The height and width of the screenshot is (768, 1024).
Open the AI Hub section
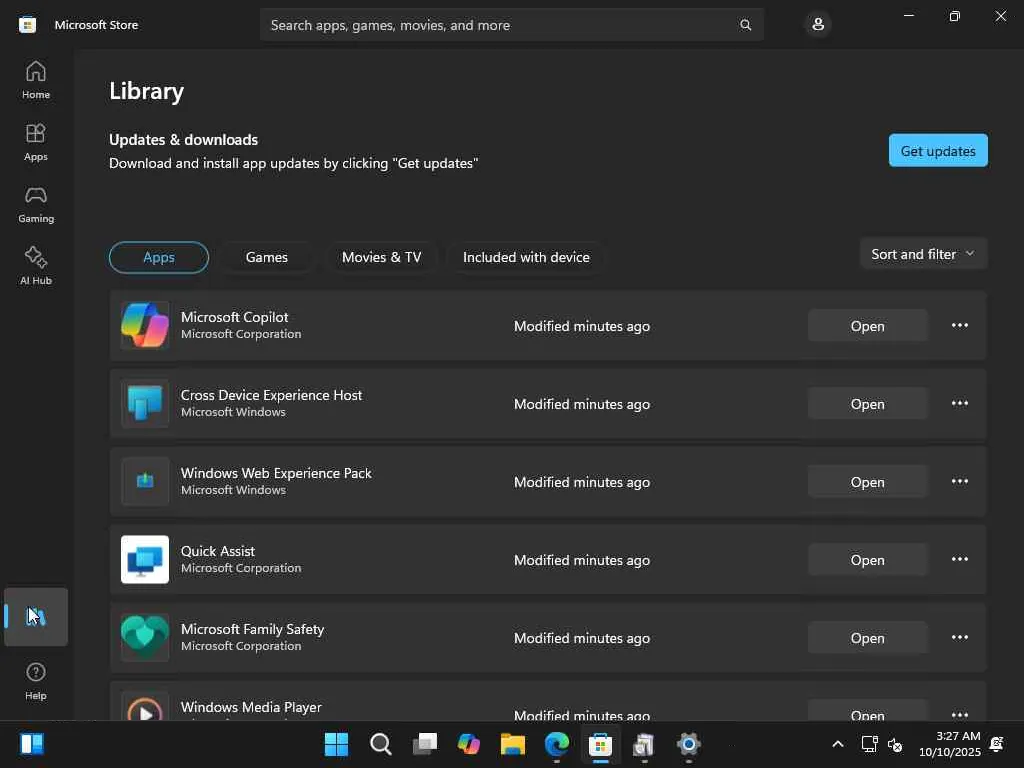(x=35, y=266)
